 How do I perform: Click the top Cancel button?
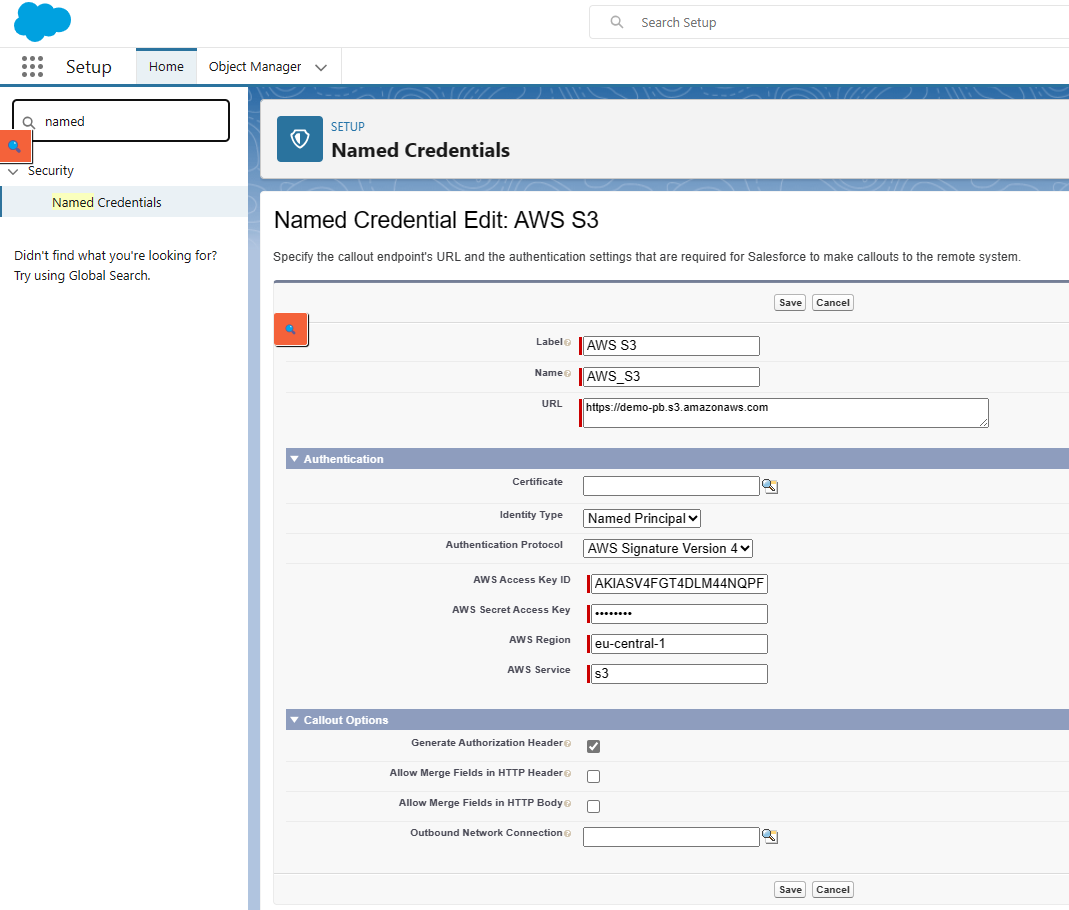832,303
